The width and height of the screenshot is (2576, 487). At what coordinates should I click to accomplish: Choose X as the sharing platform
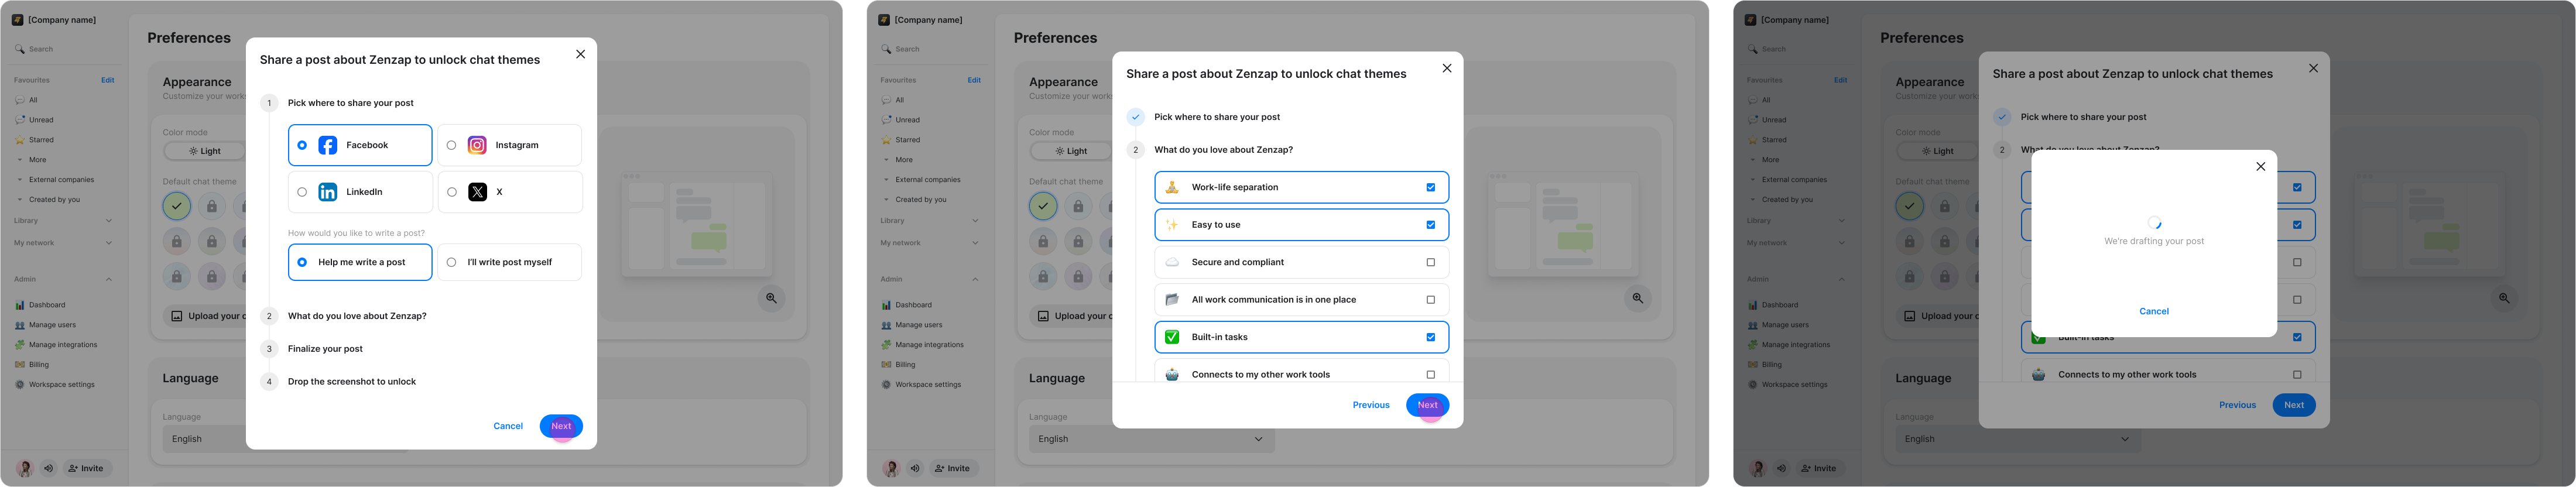510,192
